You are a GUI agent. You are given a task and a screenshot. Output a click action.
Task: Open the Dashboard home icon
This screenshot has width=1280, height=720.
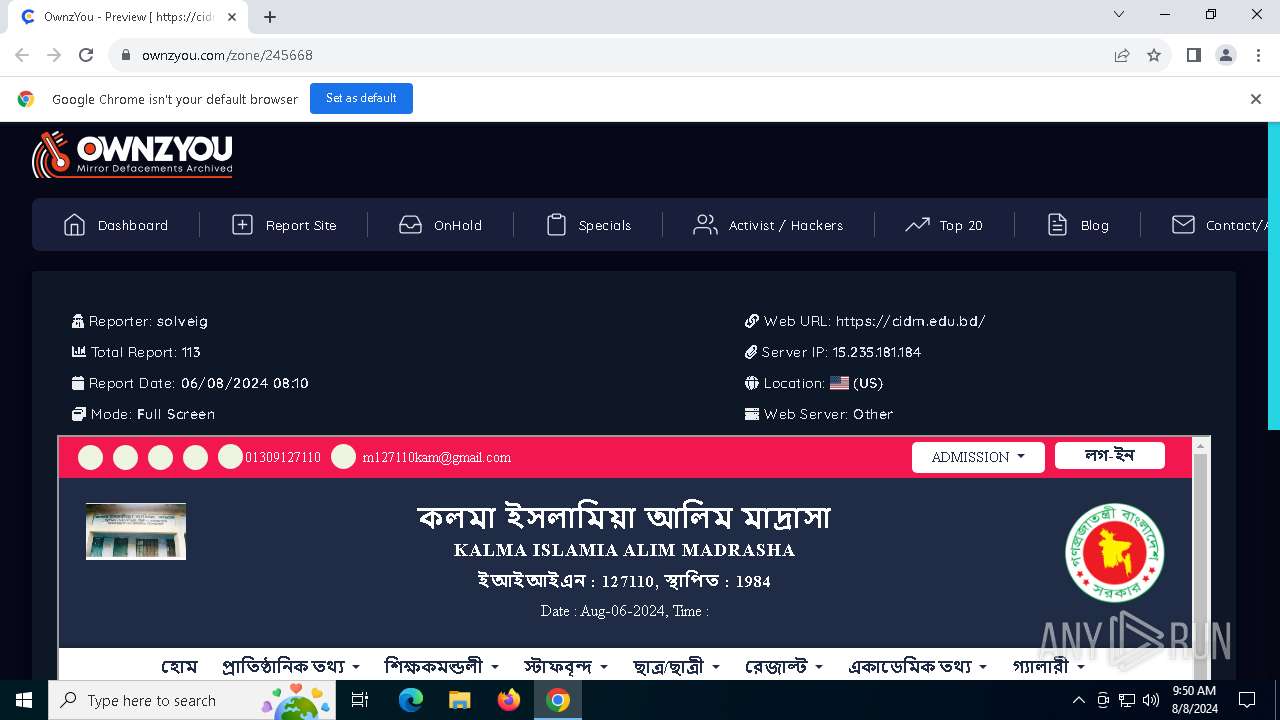pyautogui.click(x=74, y=225)
